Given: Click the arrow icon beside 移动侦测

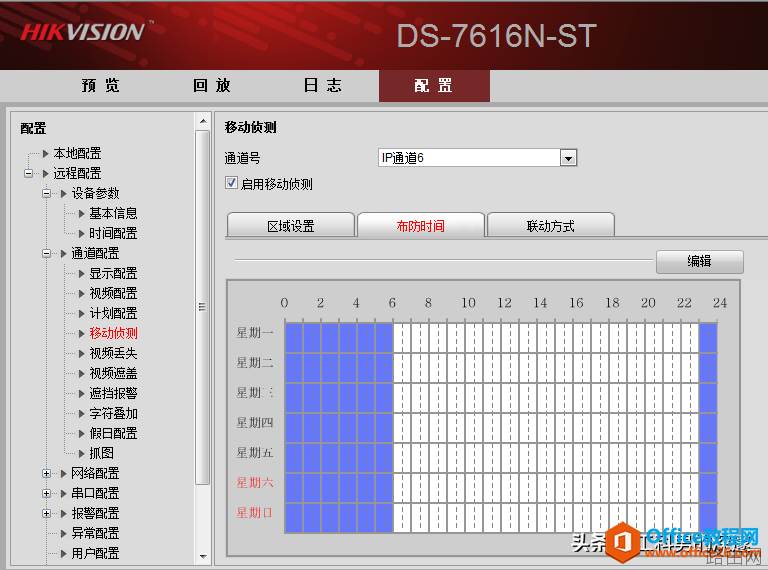Looking at the screenshot, I should click(x=82, y=333).
